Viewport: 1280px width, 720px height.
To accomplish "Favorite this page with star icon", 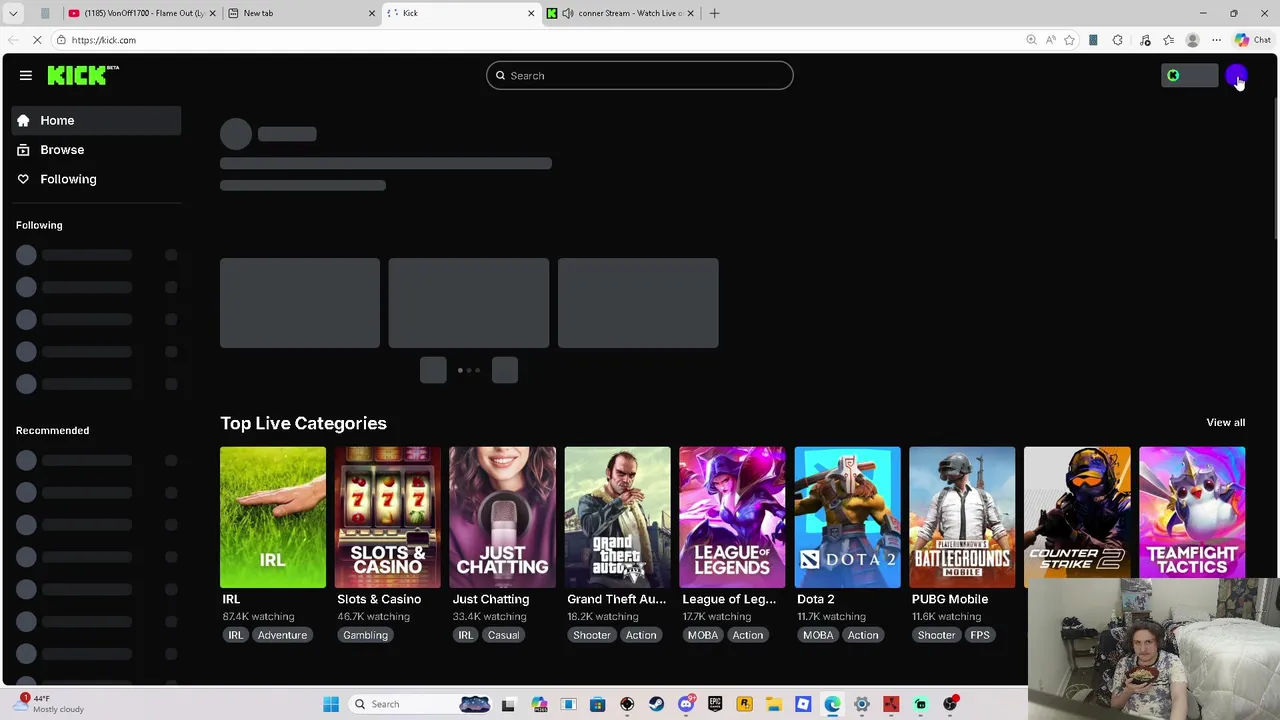I will click(x=1069, y=40).
